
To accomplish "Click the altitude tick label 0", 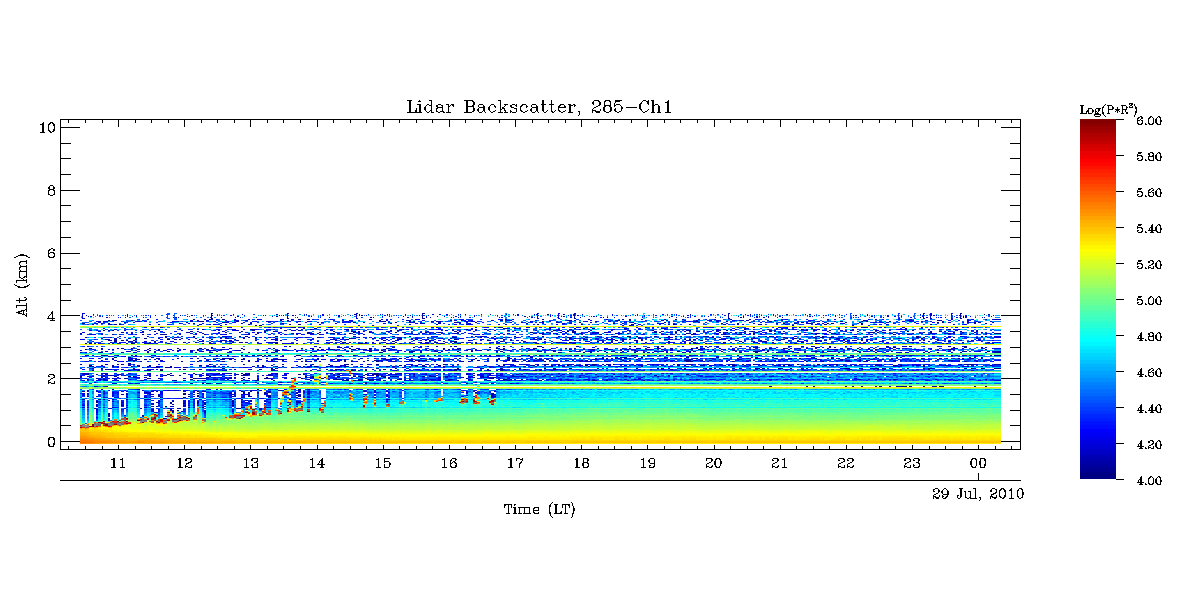I will coord(49,442).
